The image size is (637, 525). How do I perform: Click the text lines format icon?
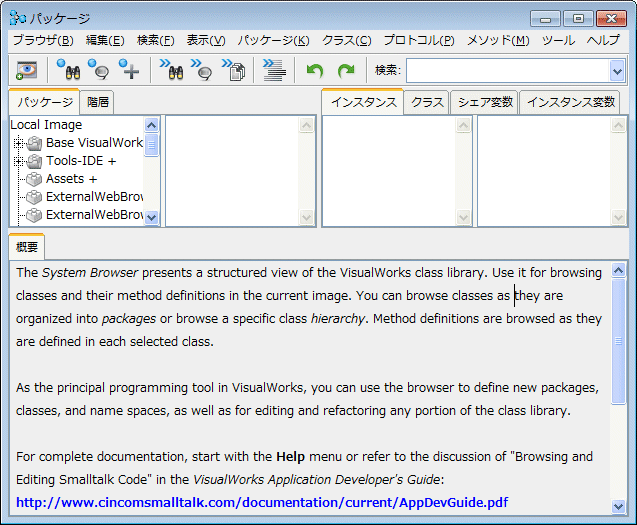273,70
